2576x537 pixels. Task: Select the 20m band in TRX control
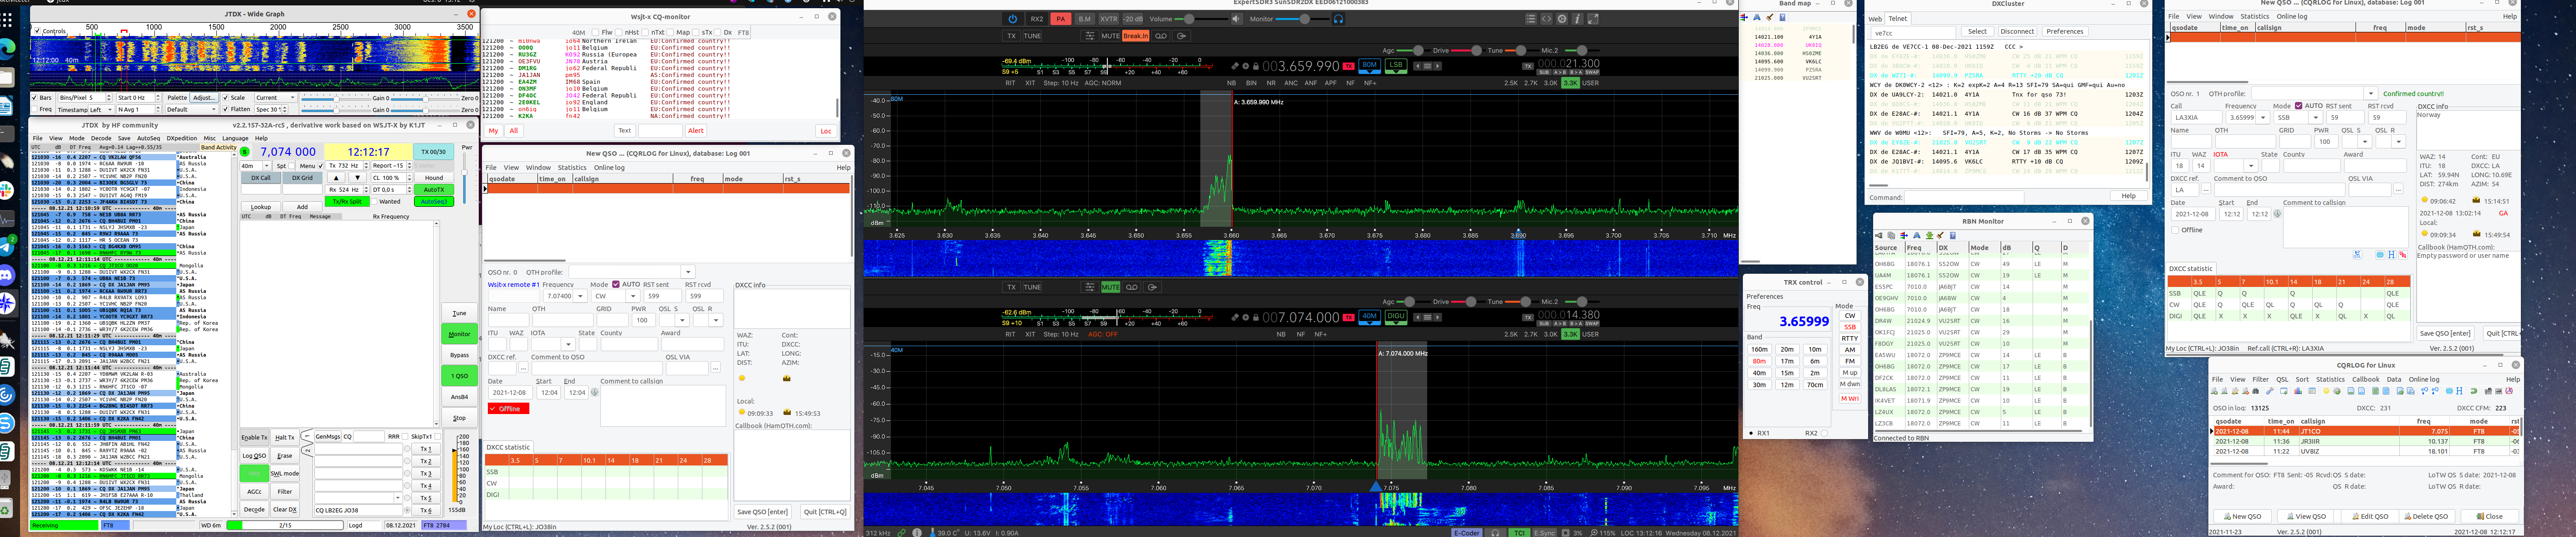click(x=1786, y=349)
